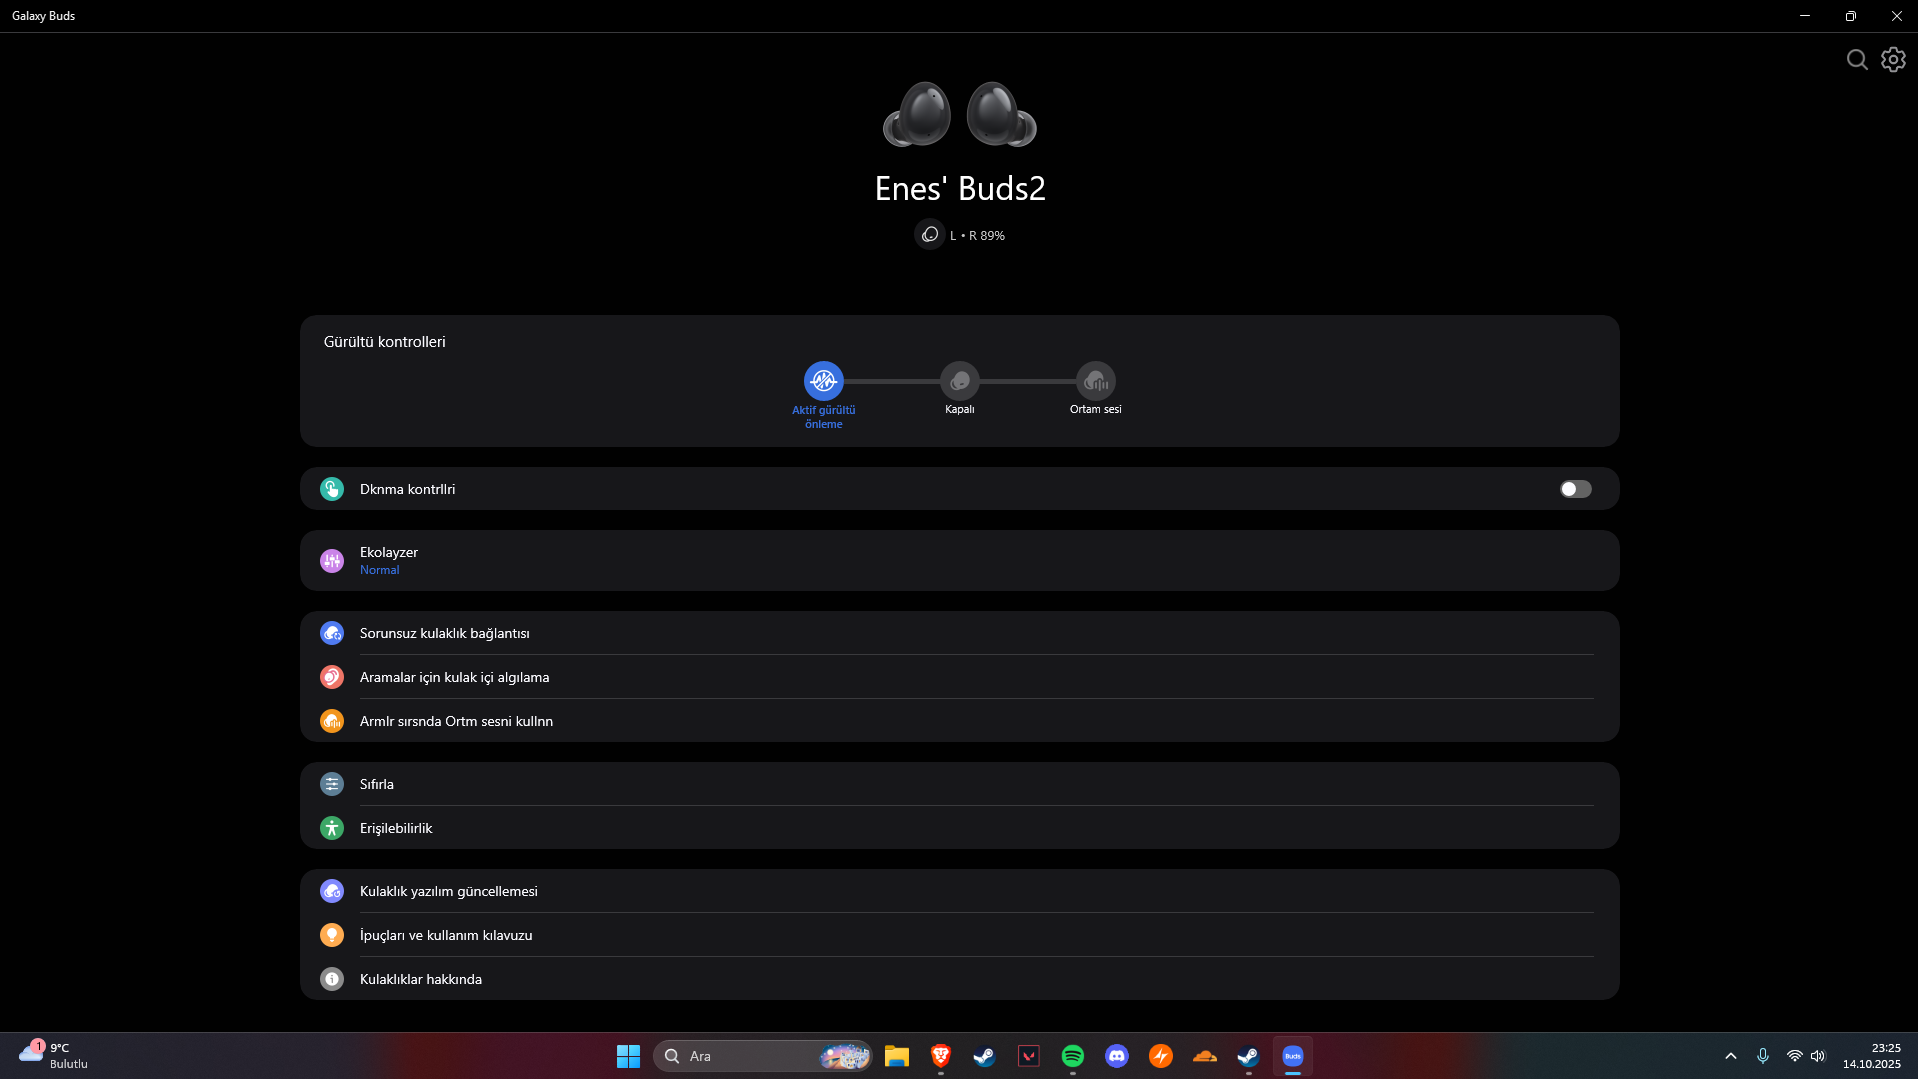Click the Normal equalizer preset value
This screenshot has height=1079, width=1918.
coord(379,570)
